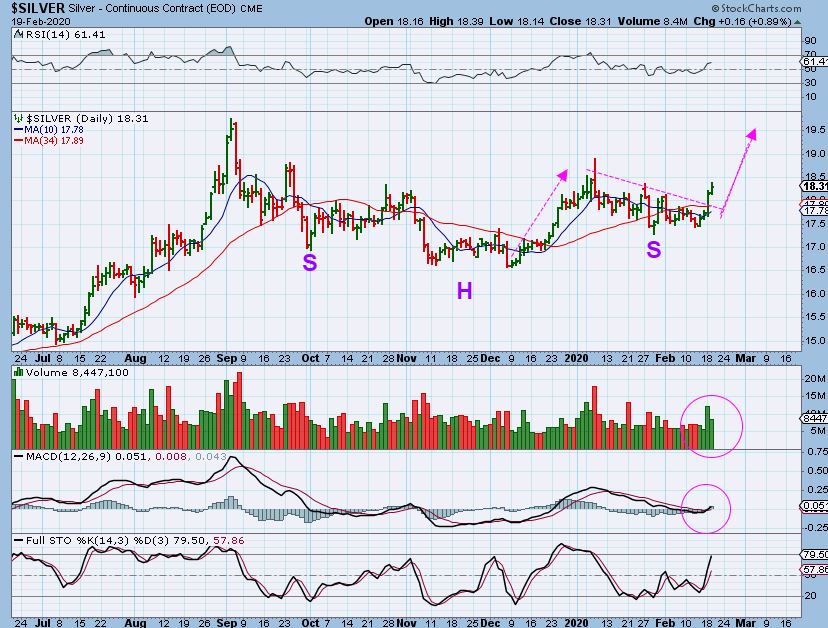The height and width of the screenshot is (628, 828).
Task: Click the RSI(14) 61.41 label
Action: pos(65,35)
